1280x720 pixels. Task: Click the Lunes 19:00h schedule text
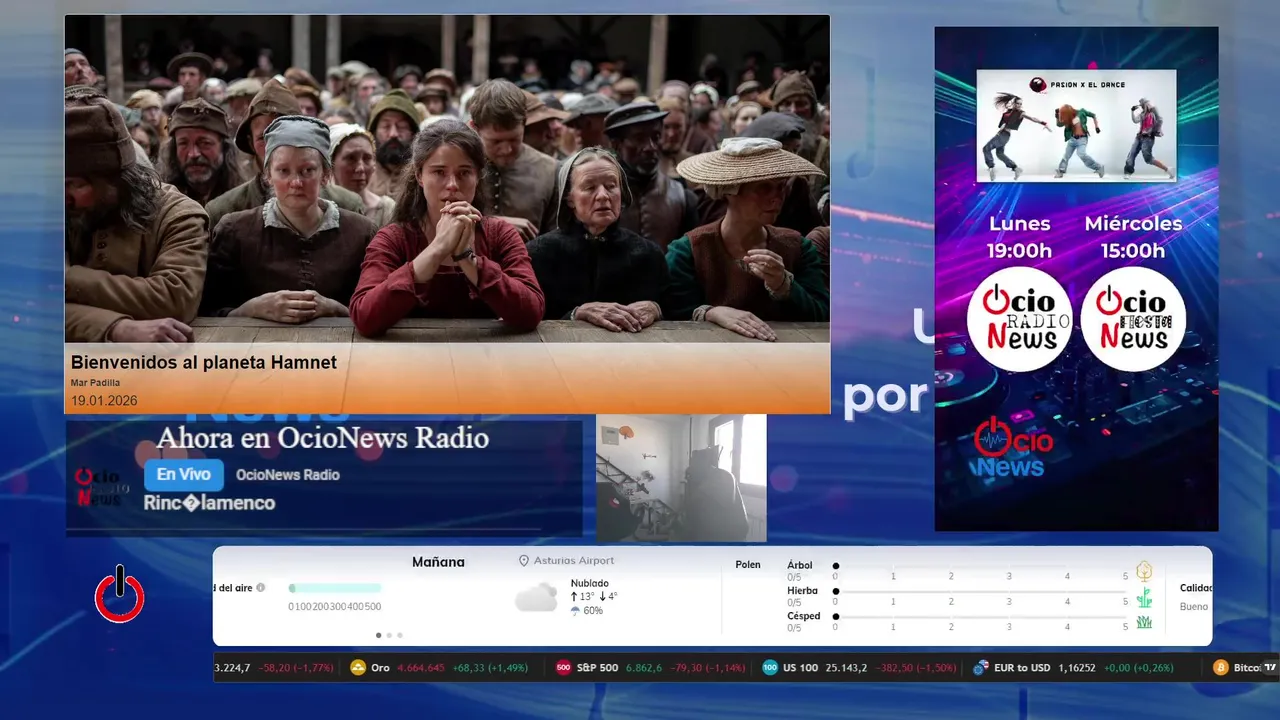pyautogui.click(x=1020, y=237)
